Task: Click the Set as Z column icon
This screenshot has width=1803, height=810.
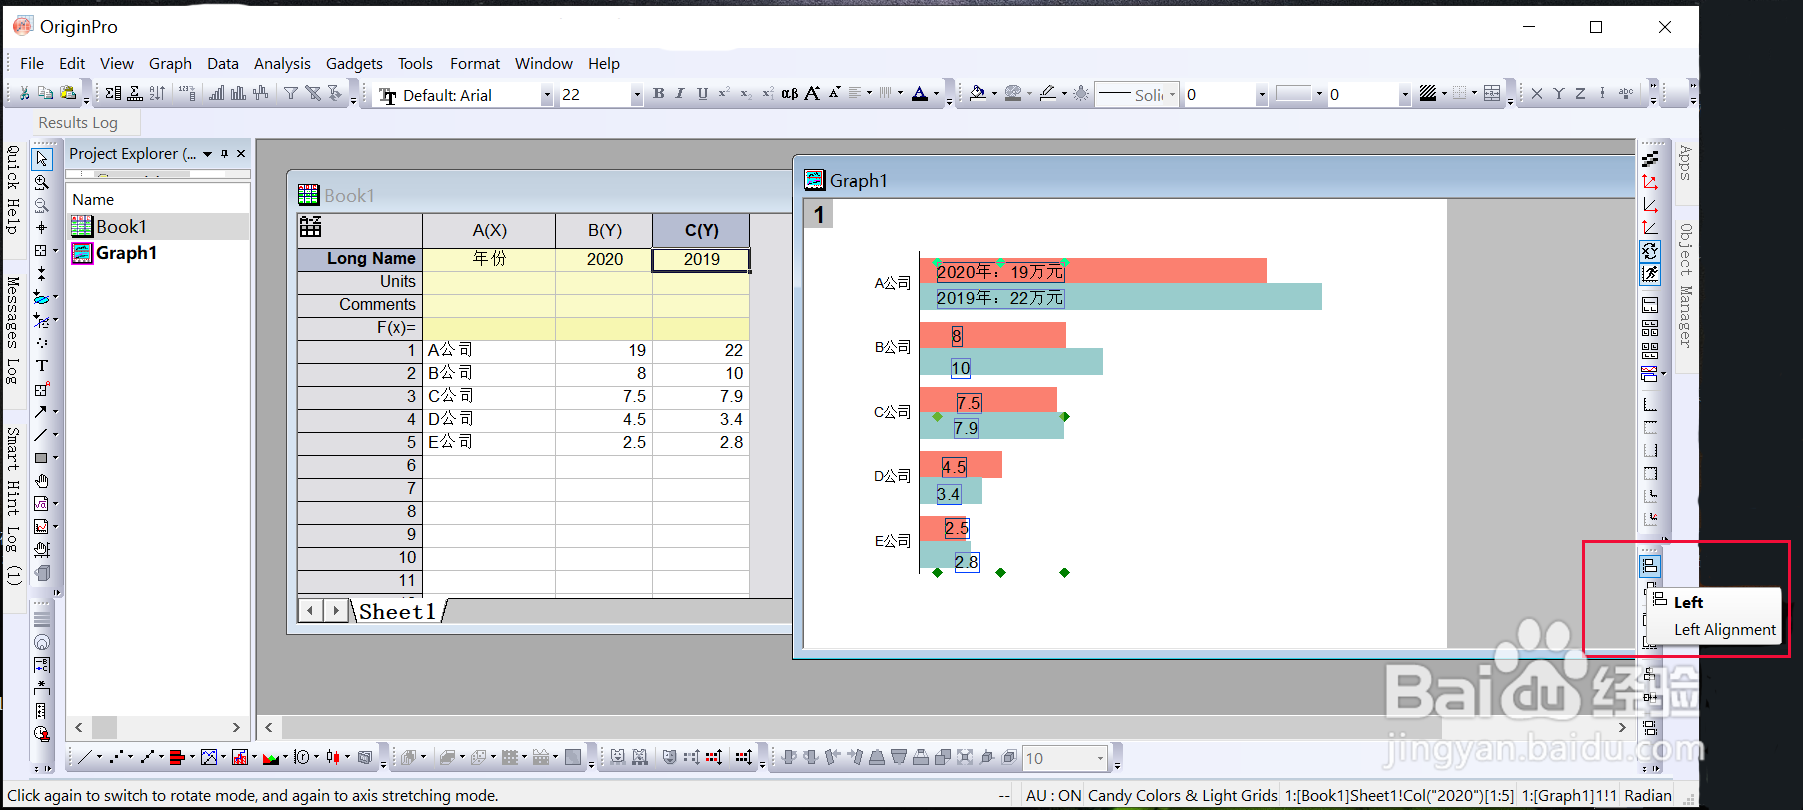Action: coord(1580,93)
